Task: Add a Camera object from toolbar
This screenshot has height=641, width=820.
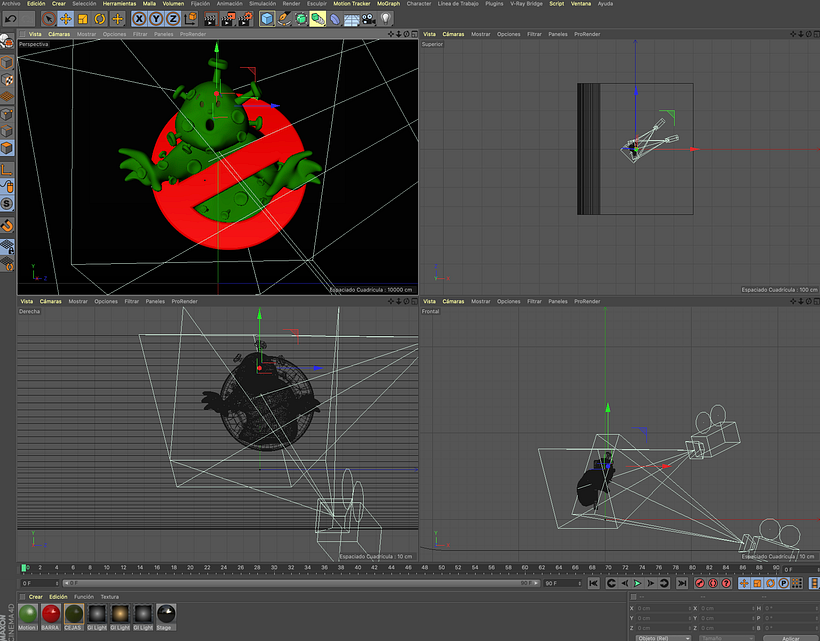Action: click(369, 19)
